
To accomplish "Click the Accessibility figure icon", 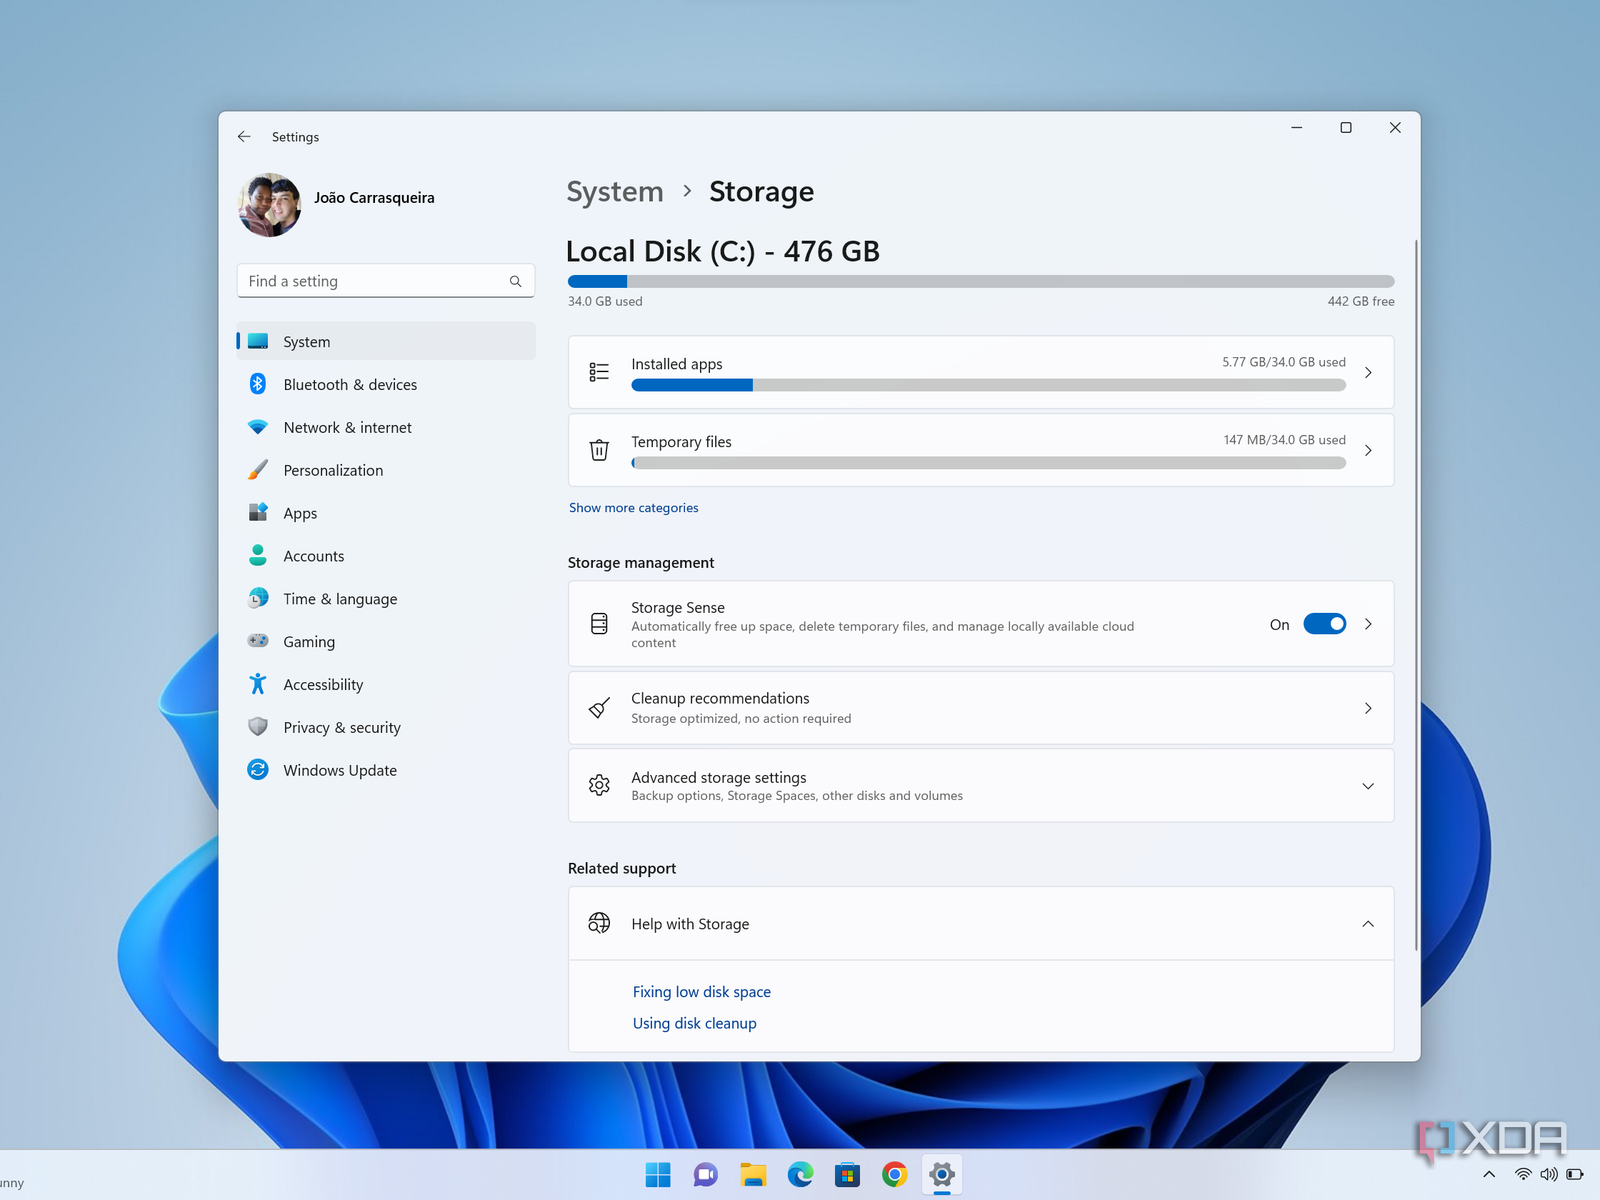I will tap(258, 684).
